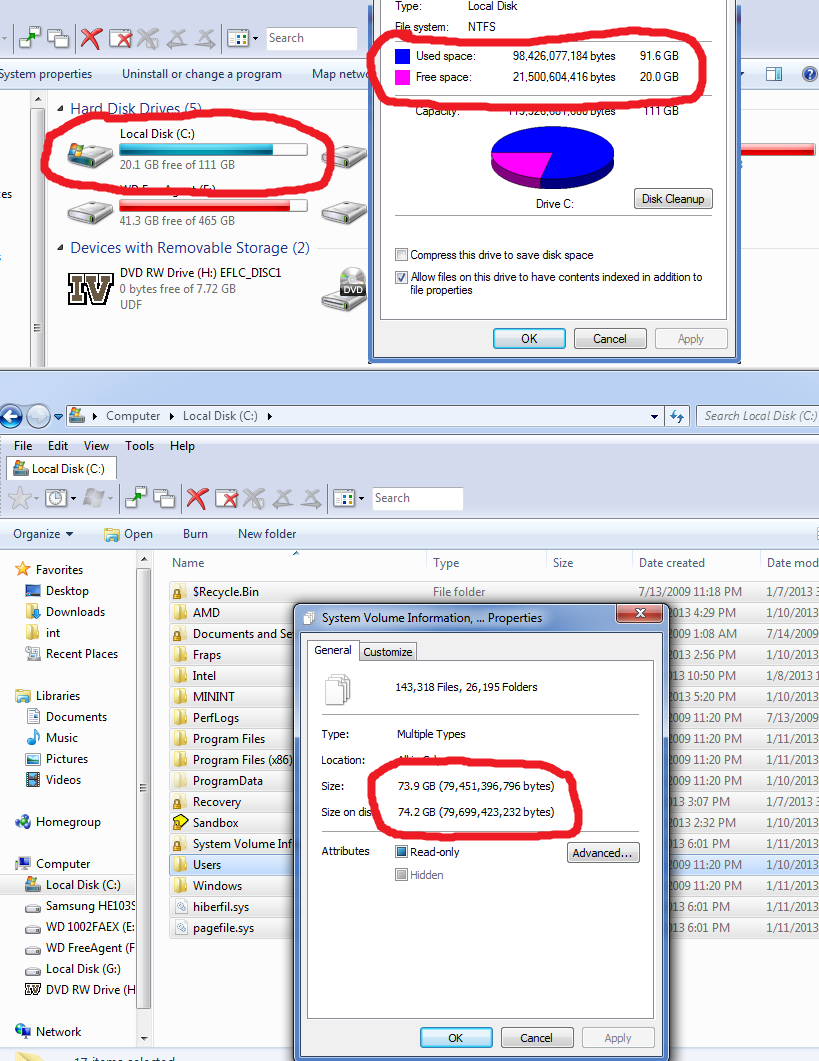Click the Music library icon in navigation pane
Image resolution: width=819 pixels, height=1061 pixels.
(x=32, y=738)
